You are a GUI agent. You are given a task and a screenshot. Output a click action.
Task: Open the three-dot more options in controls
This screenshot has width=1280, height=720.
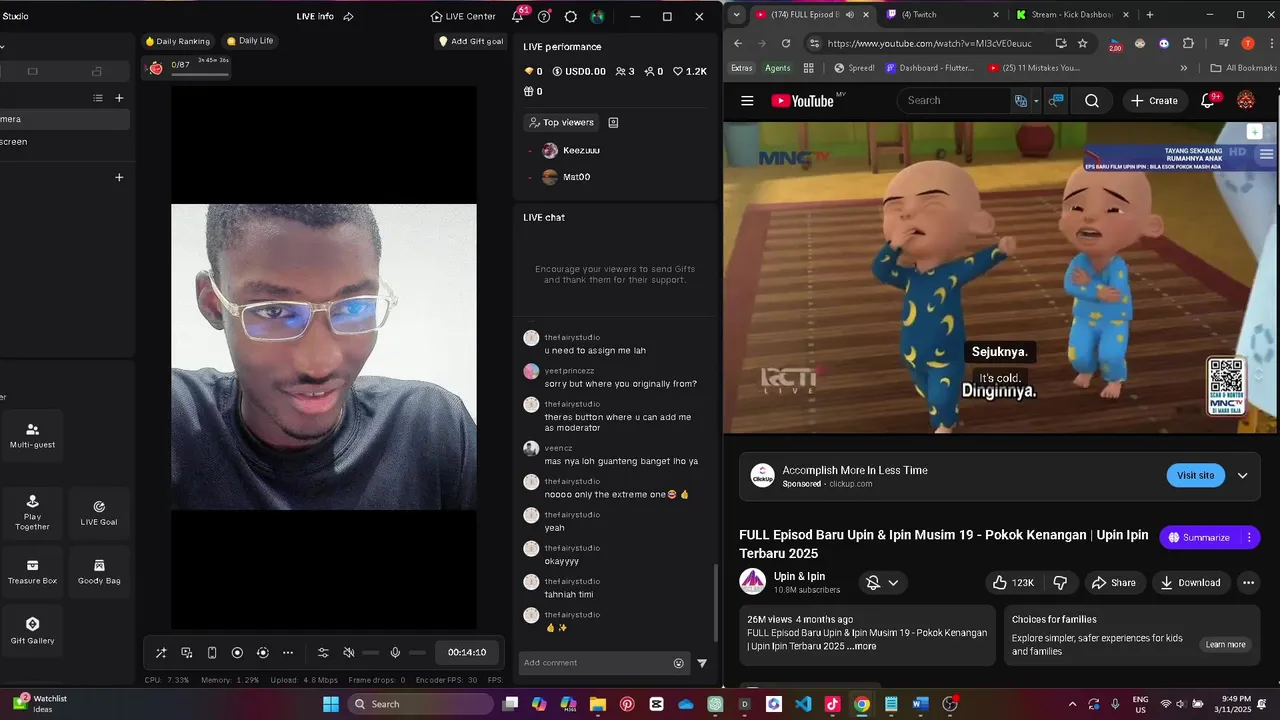coord(288,652)
